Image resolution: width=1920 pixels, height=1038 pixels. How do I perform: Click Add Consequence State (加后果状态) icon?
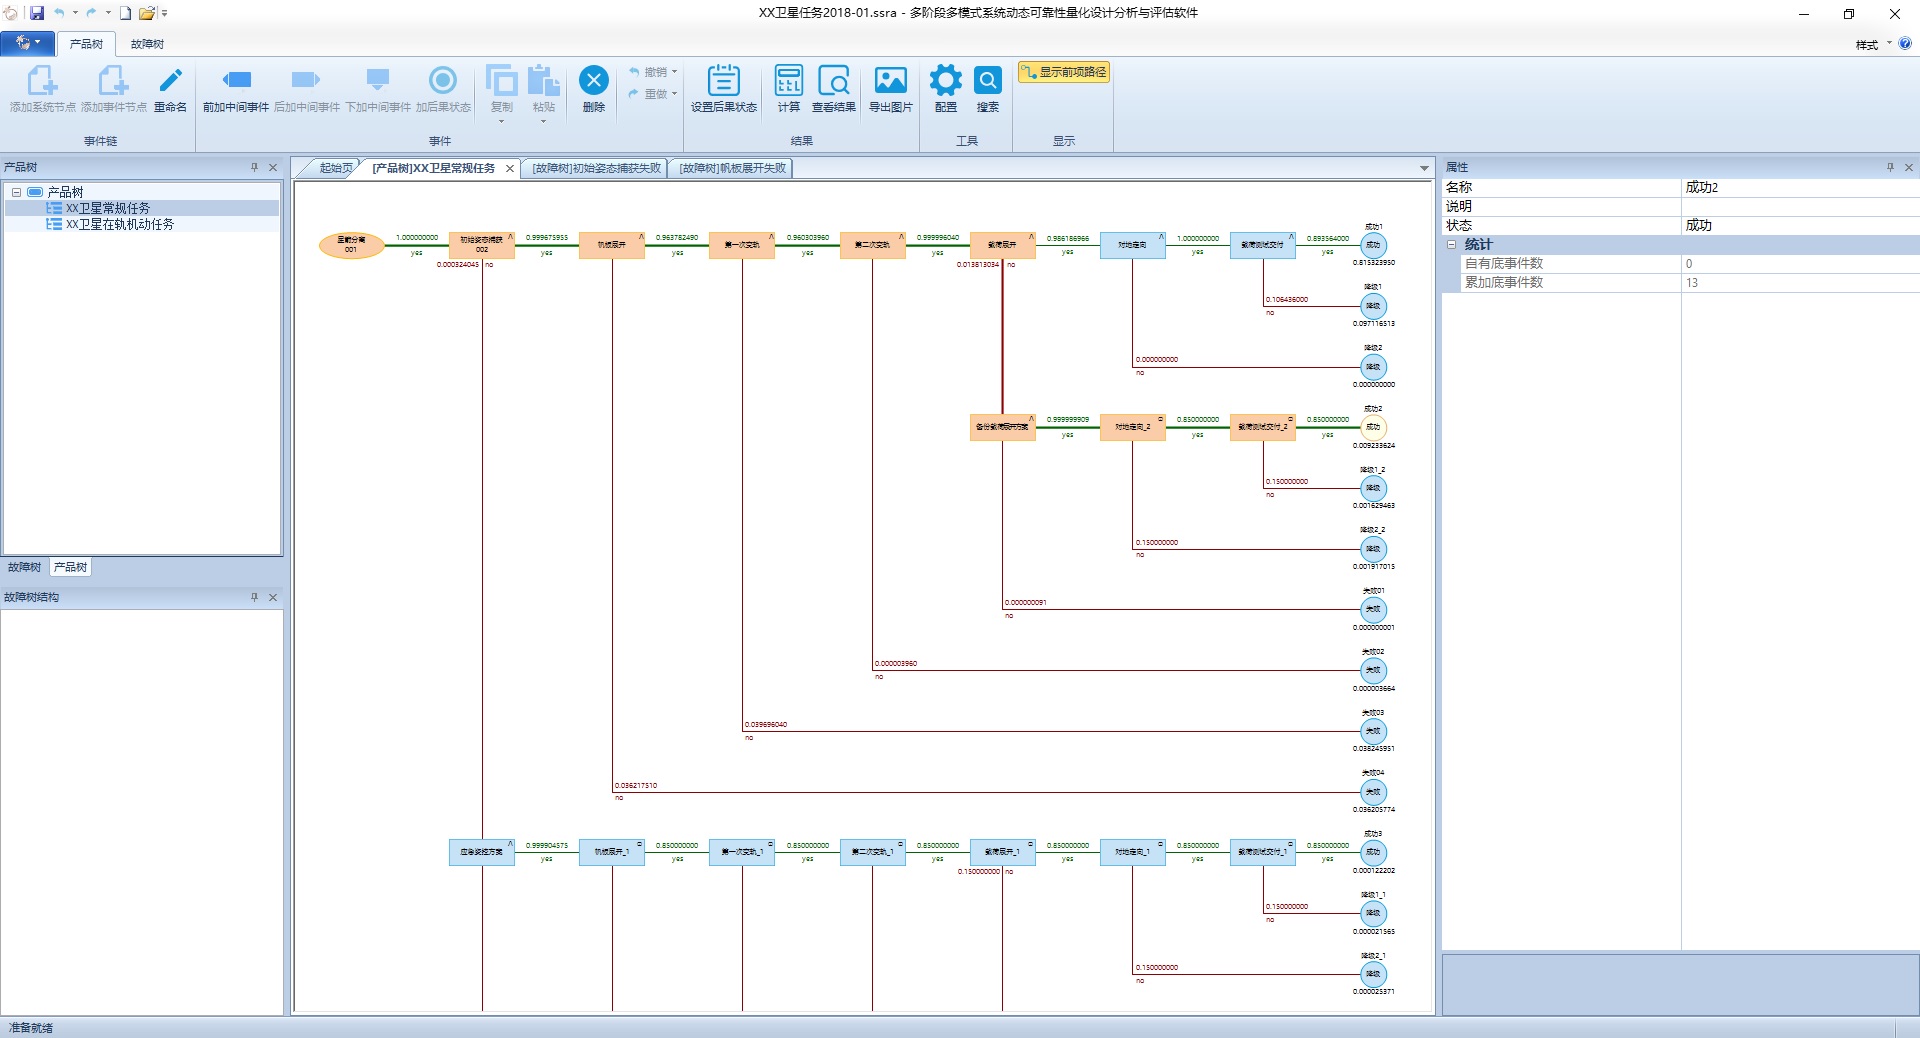[443, 81]
